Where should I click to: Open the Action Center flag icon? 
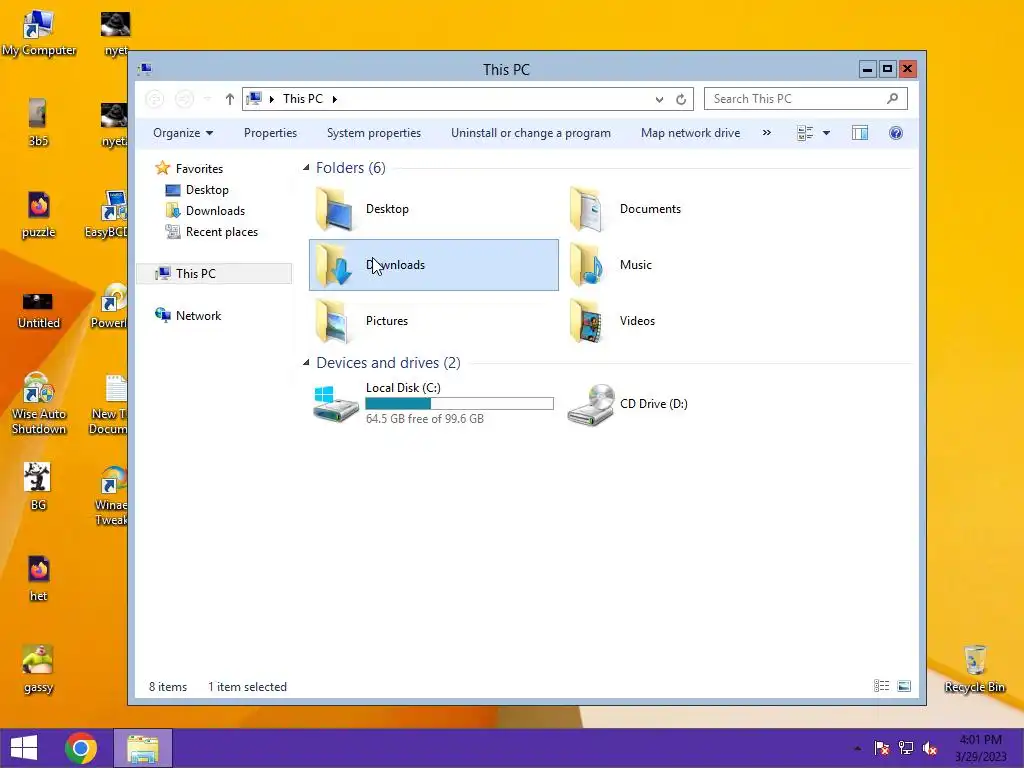[881, 748]
